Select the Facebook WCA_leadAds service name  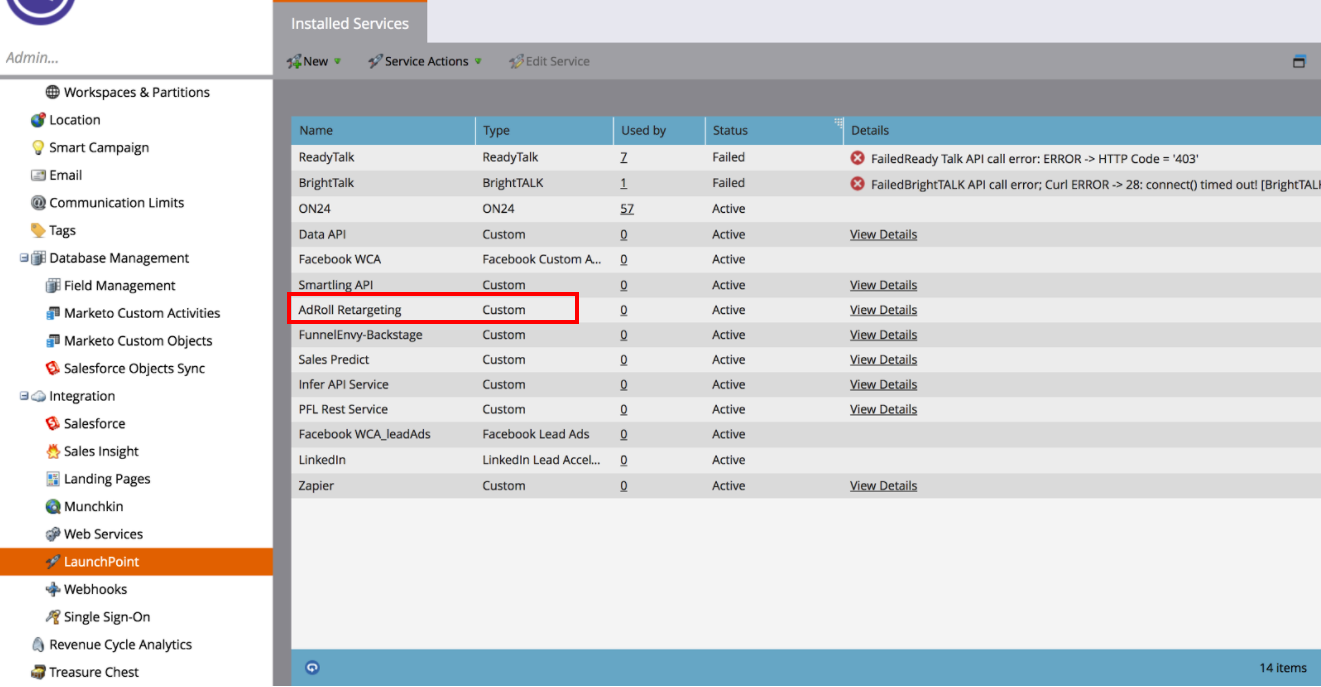pyautogui.click(x=364, y=435)
